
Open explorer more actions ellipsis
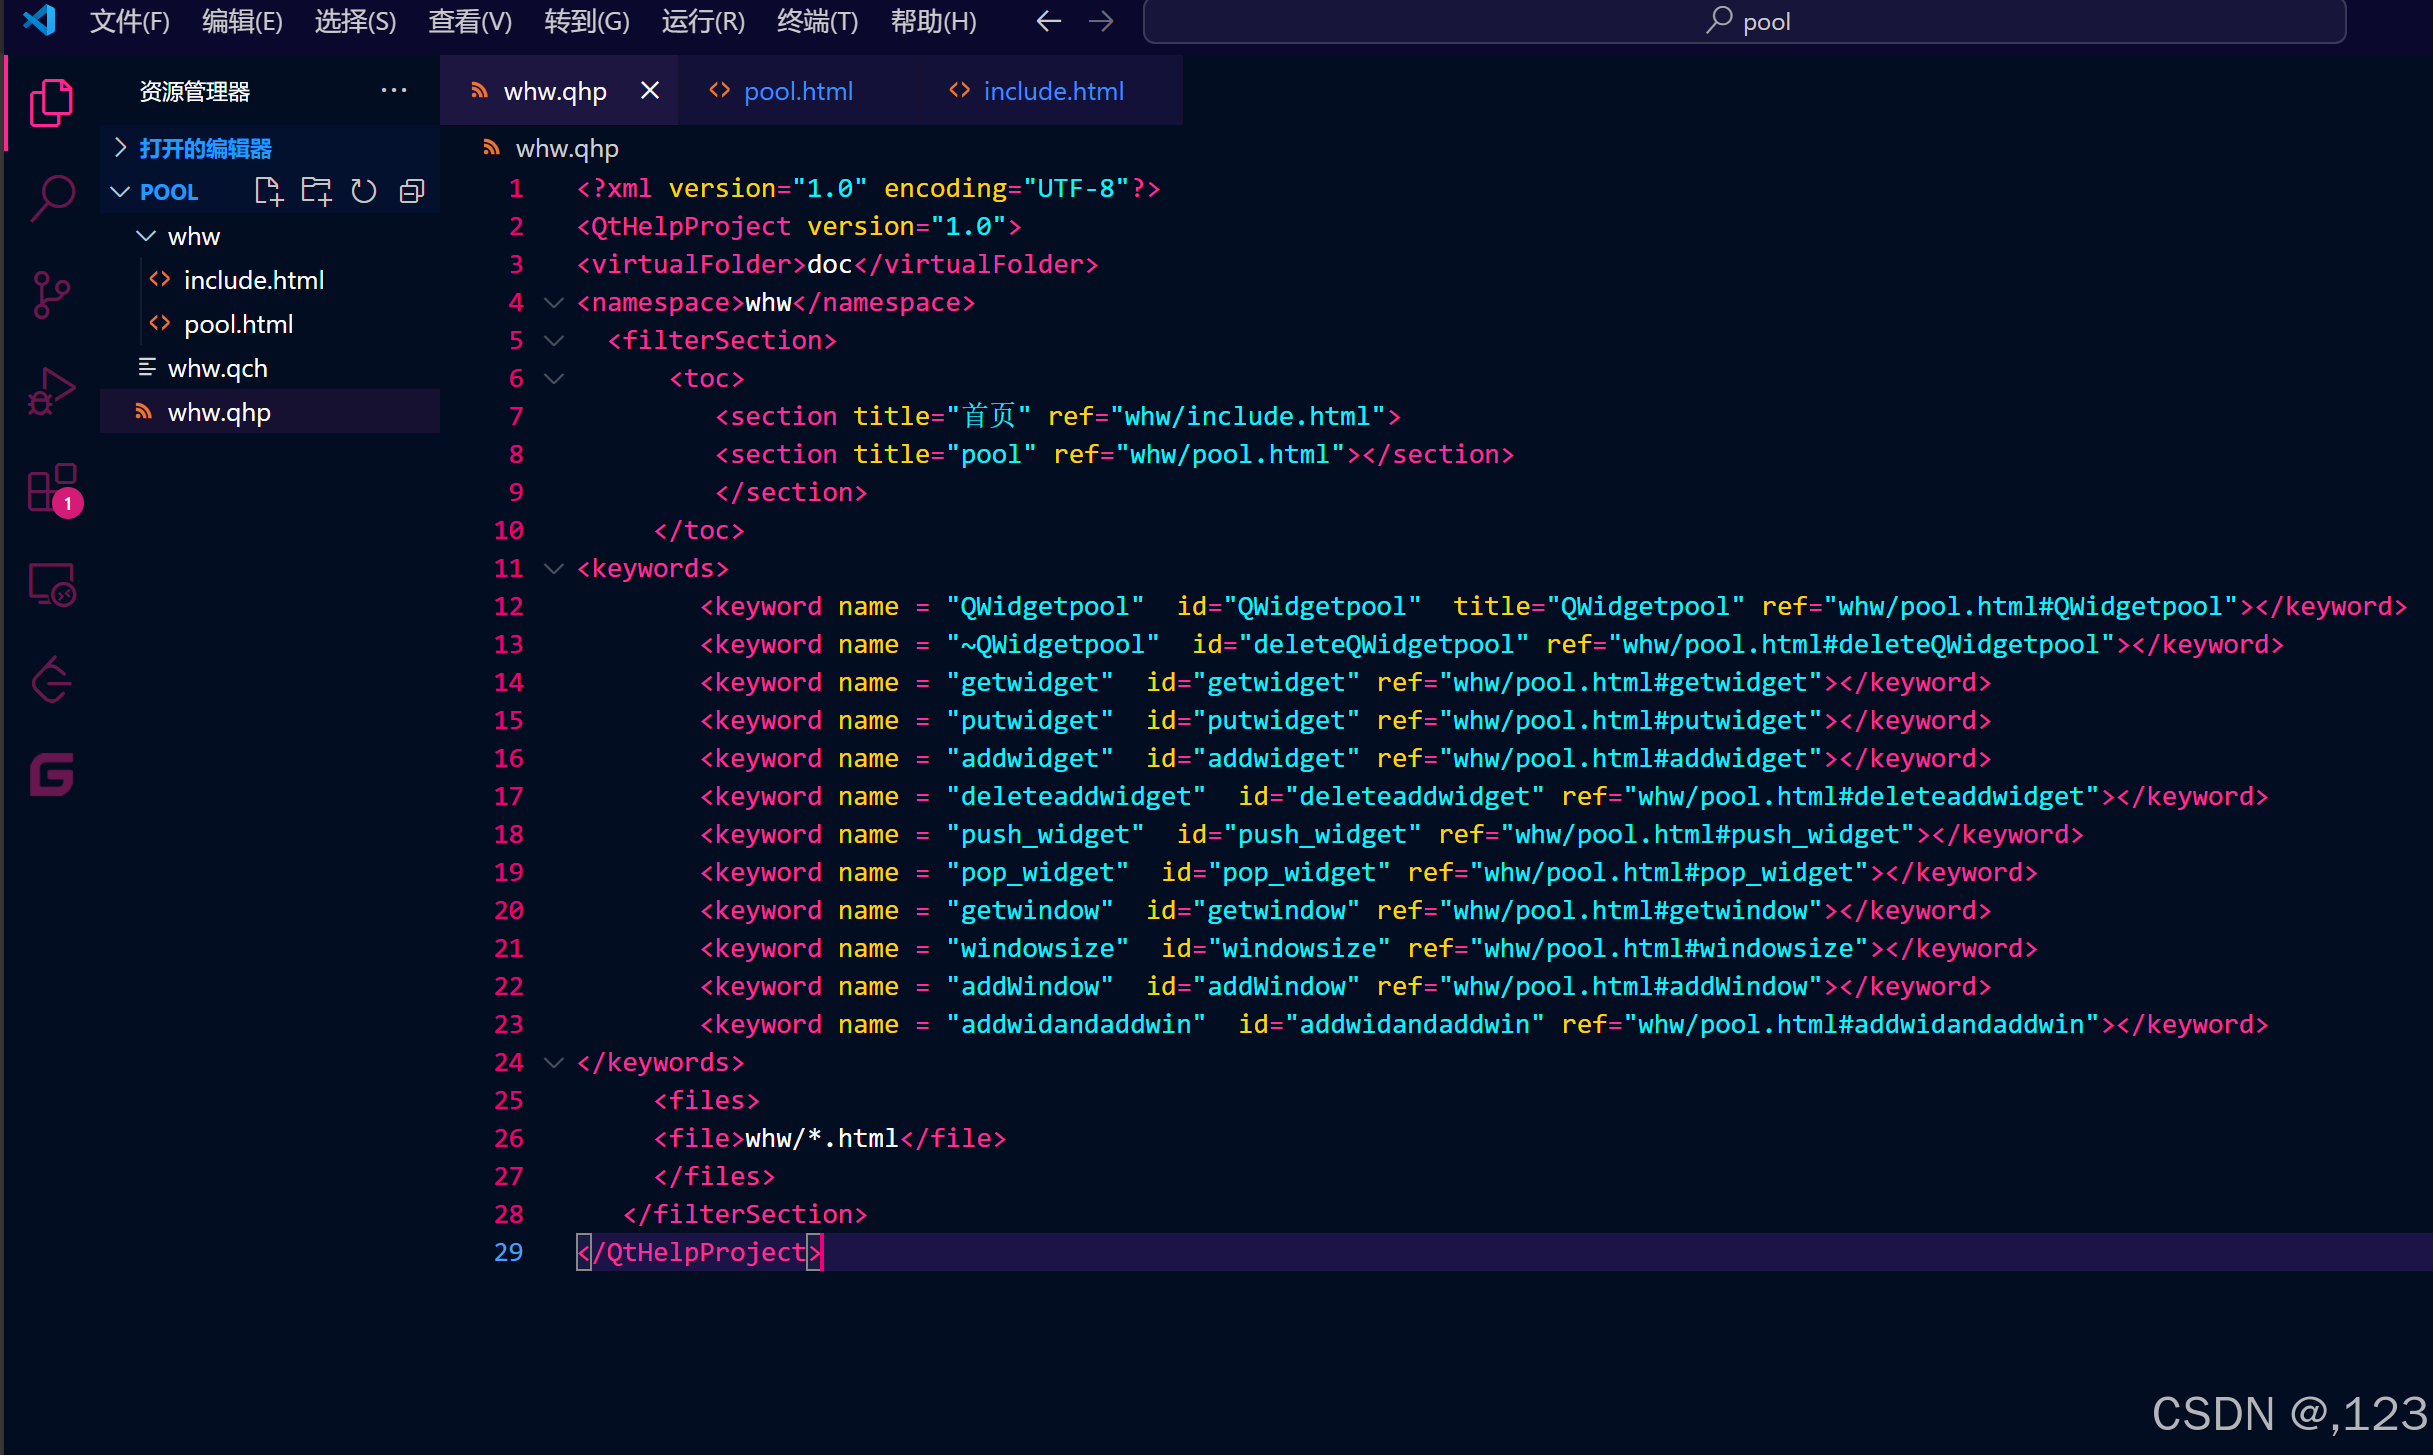393,91
